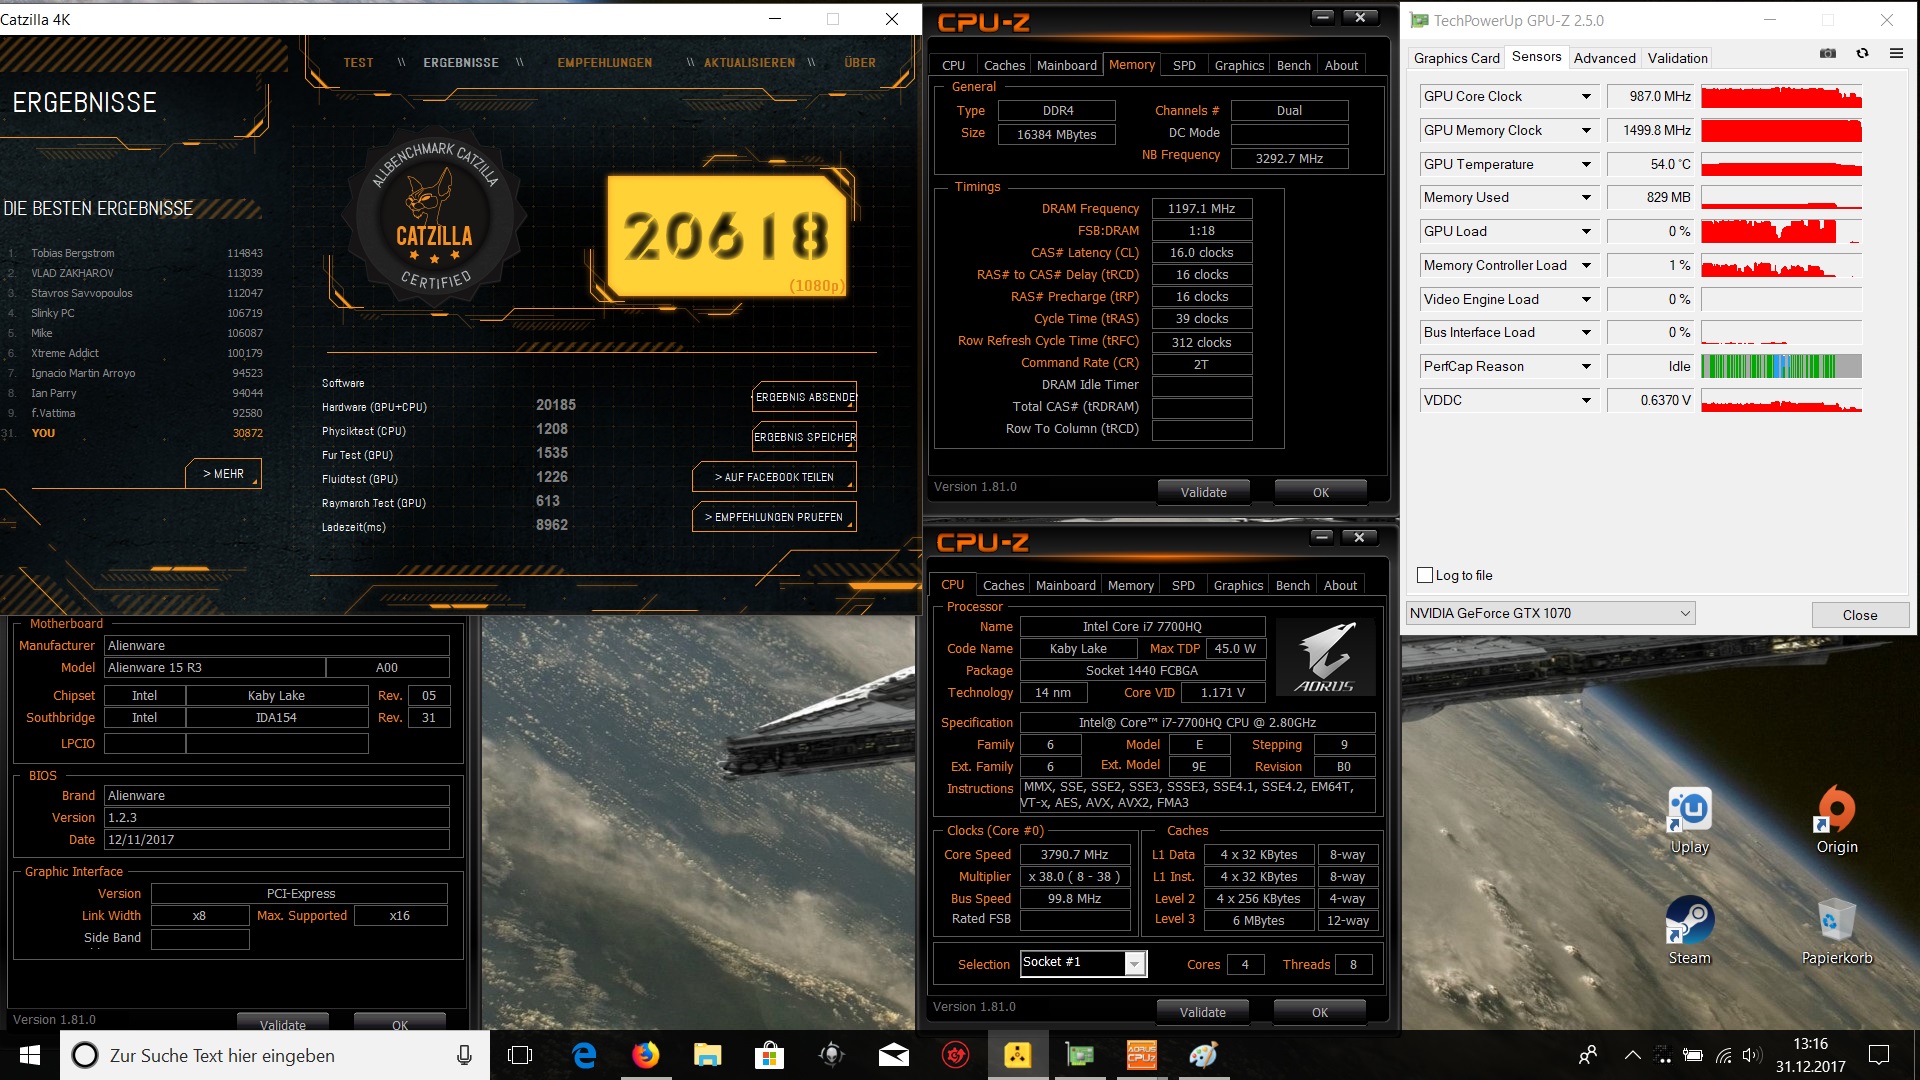Open the NVIDIA GeForce GTX 1070 selector
Image resolution: width=1920 pixels, height=1080 pixels.
pyautogui.click(x=1550, y=613)
